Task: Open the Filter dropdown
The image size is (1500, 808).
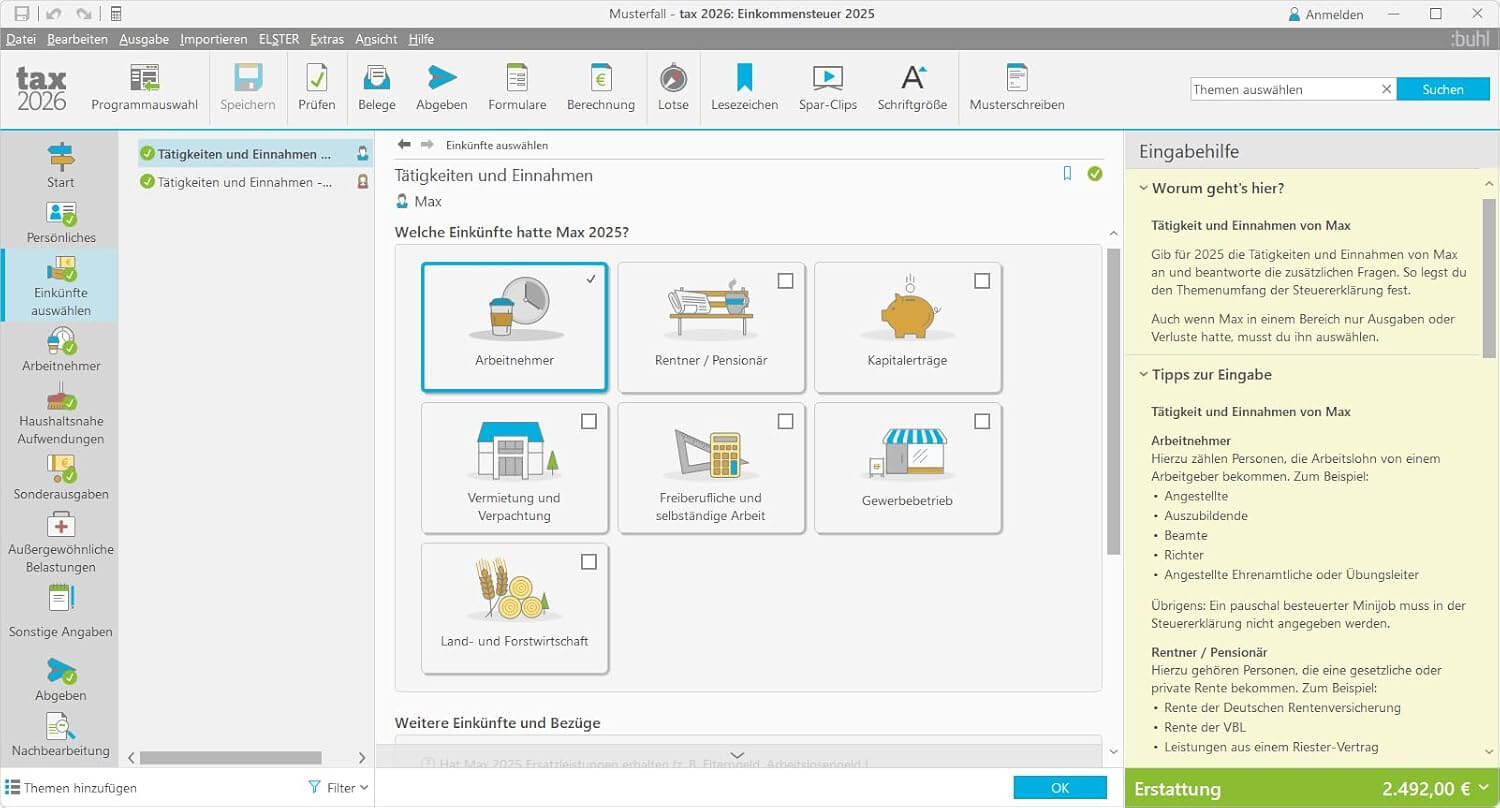Action: (339, 788)
